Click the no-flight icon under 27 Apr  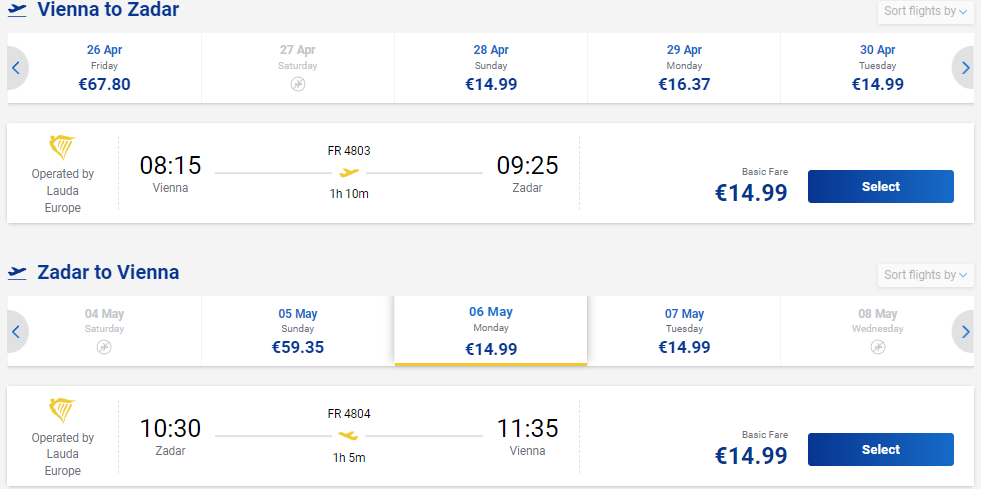[x=298, y=84]
